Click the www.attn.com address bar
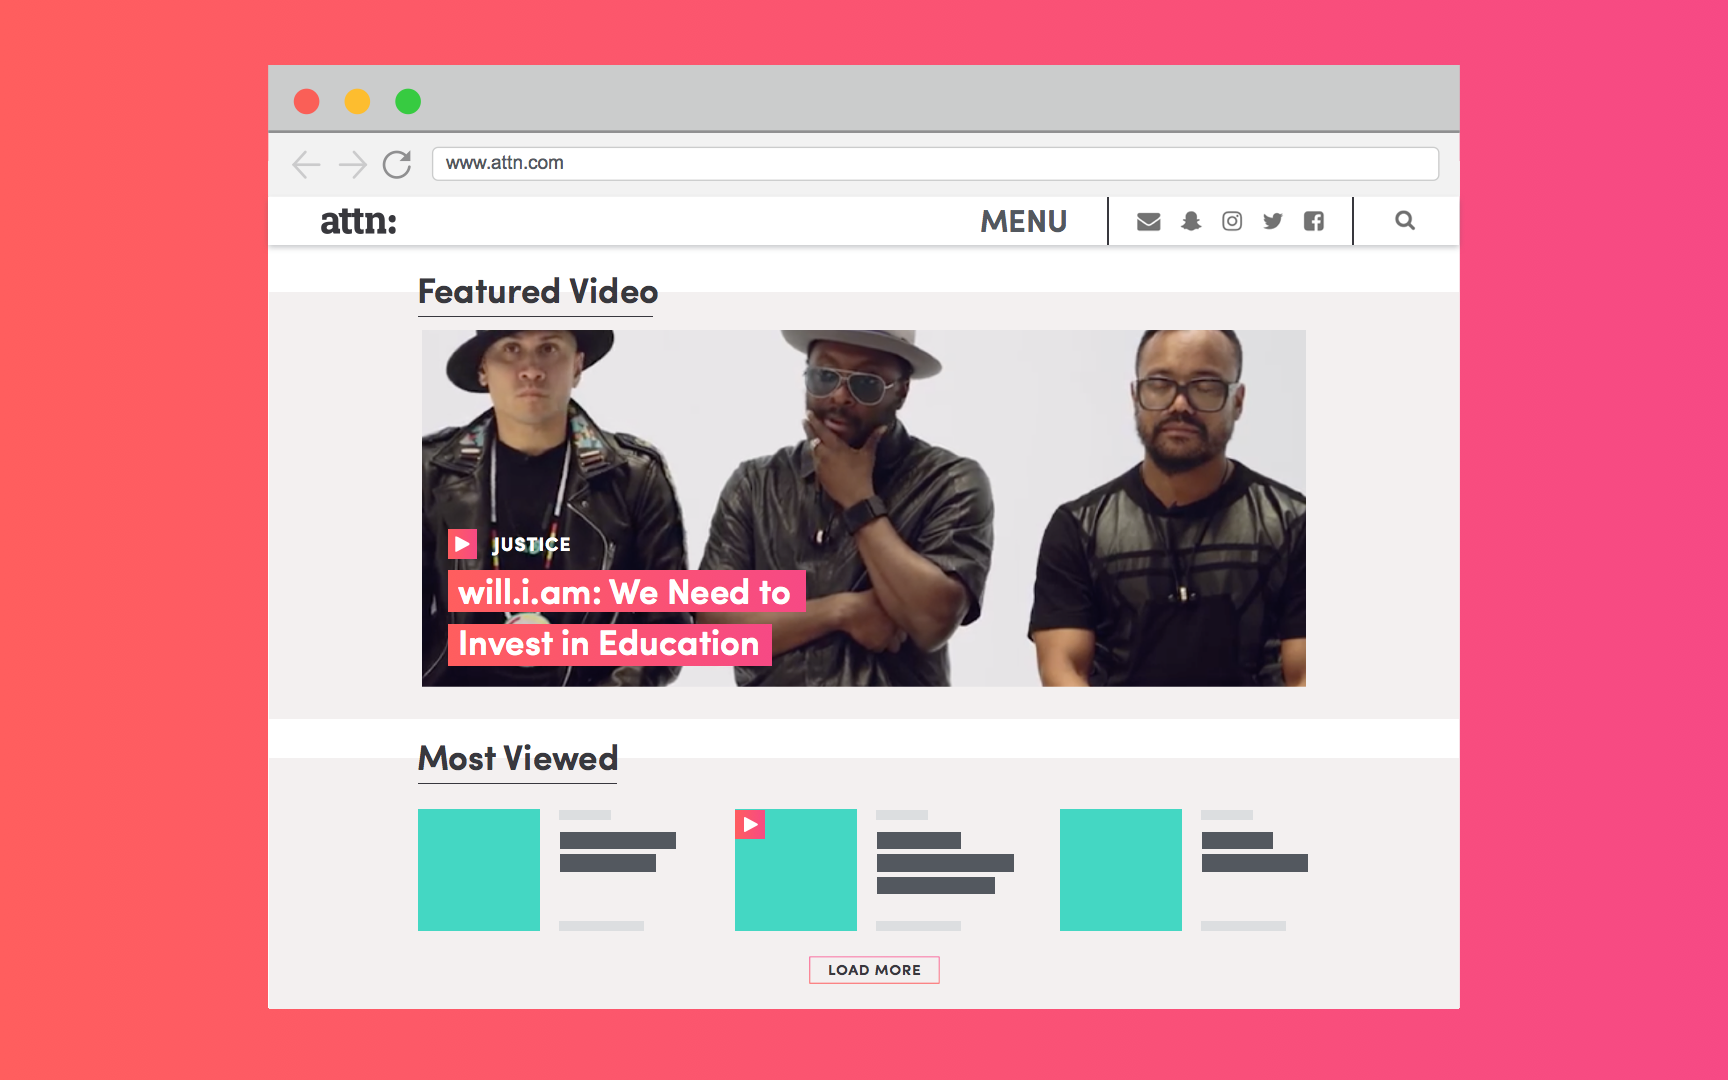The height and width of the screenshot is (1080, 1728). (935, 163)
